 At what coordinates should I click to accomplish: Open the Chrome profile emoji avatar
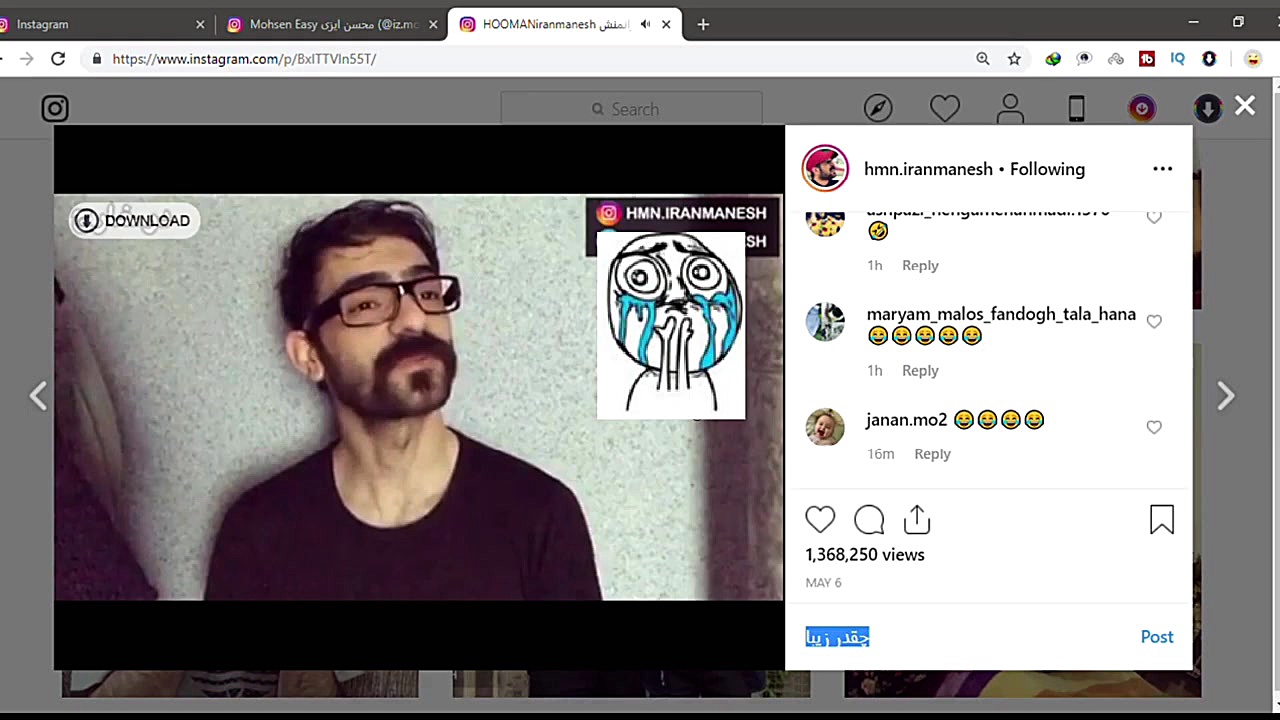point(1252,59)
